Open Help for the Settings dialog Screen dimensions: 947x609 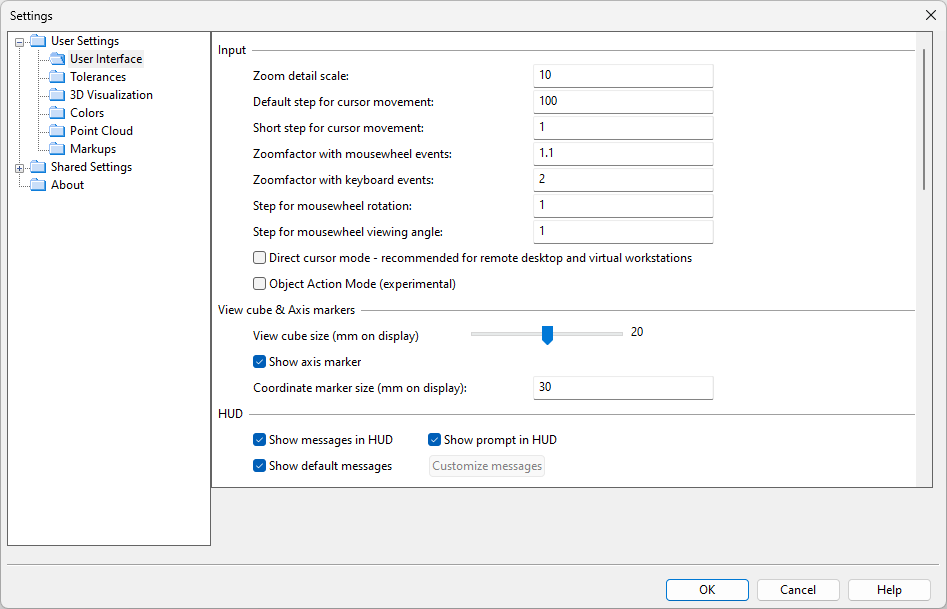[888, 590]
